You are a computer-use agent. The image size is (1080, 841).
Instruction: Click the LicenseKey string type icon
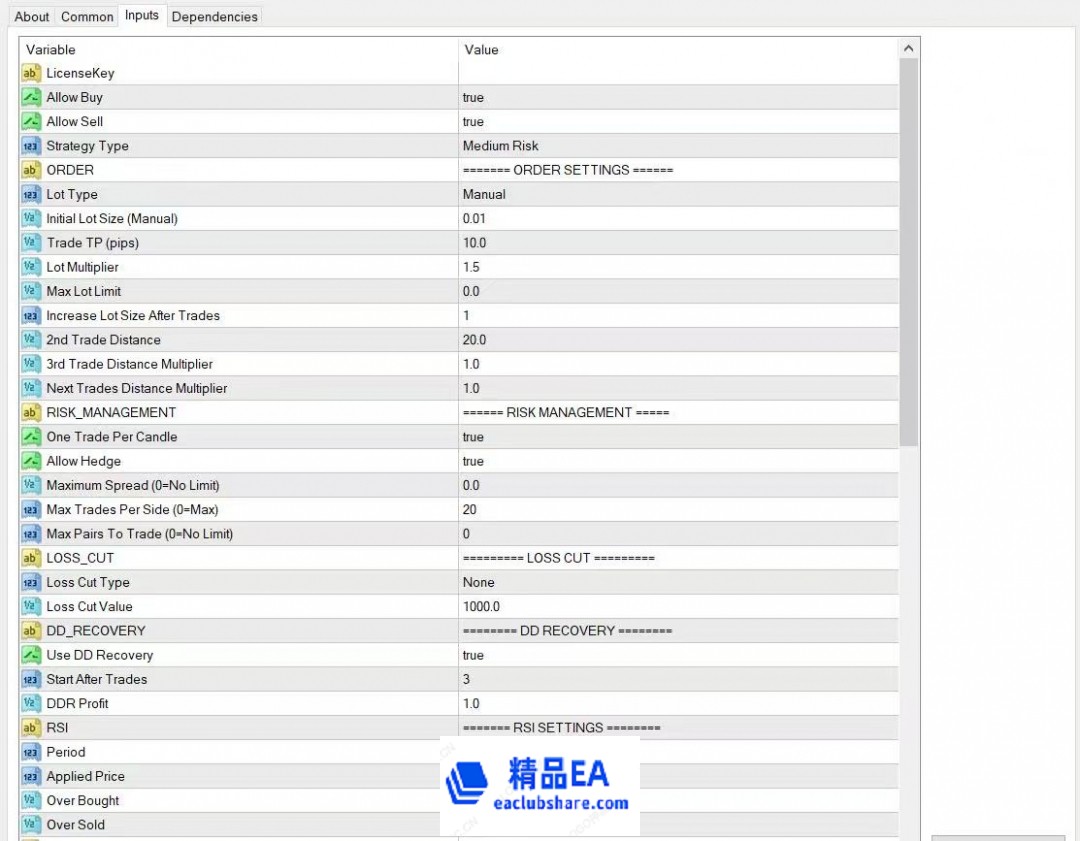[31, 73]
